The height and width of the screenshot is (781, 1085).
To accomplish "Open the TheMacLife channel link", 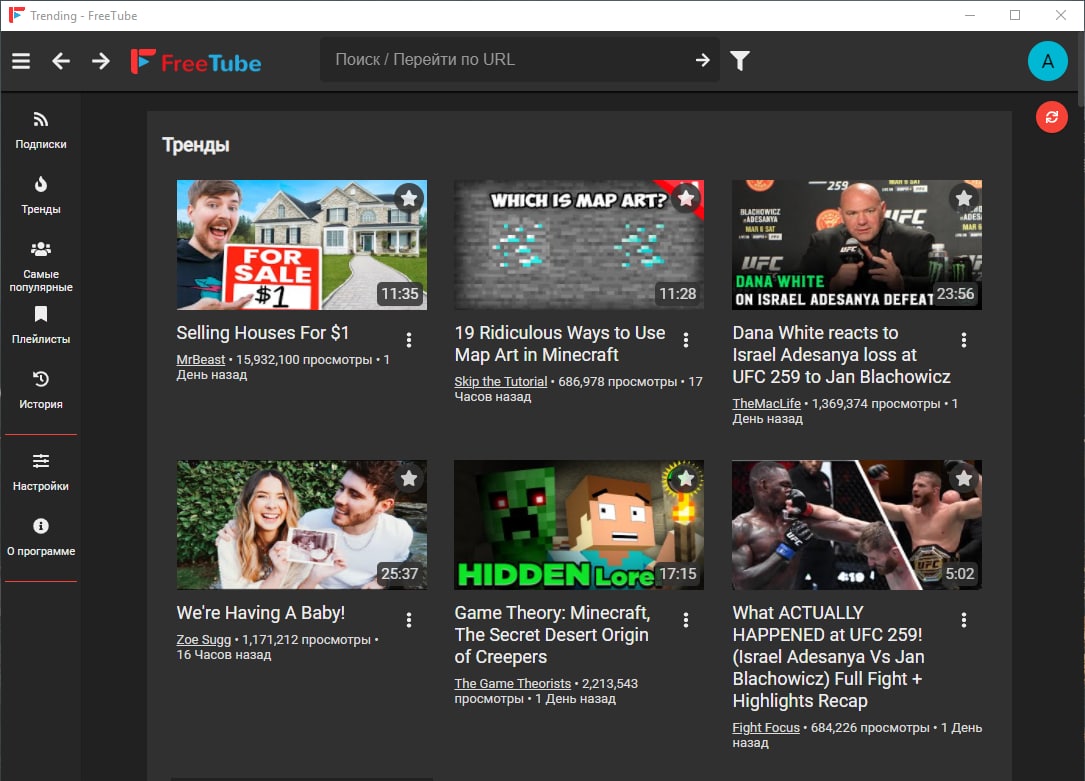I will pyautogui.click(x=767, y=404).
